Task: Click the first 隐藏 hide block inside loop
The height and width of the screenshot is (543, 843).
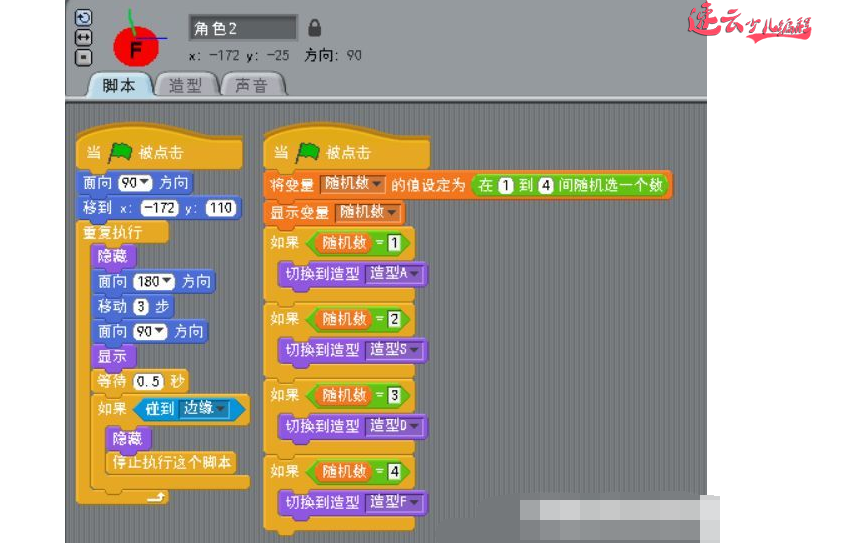Action: click(x=112, y=256)
